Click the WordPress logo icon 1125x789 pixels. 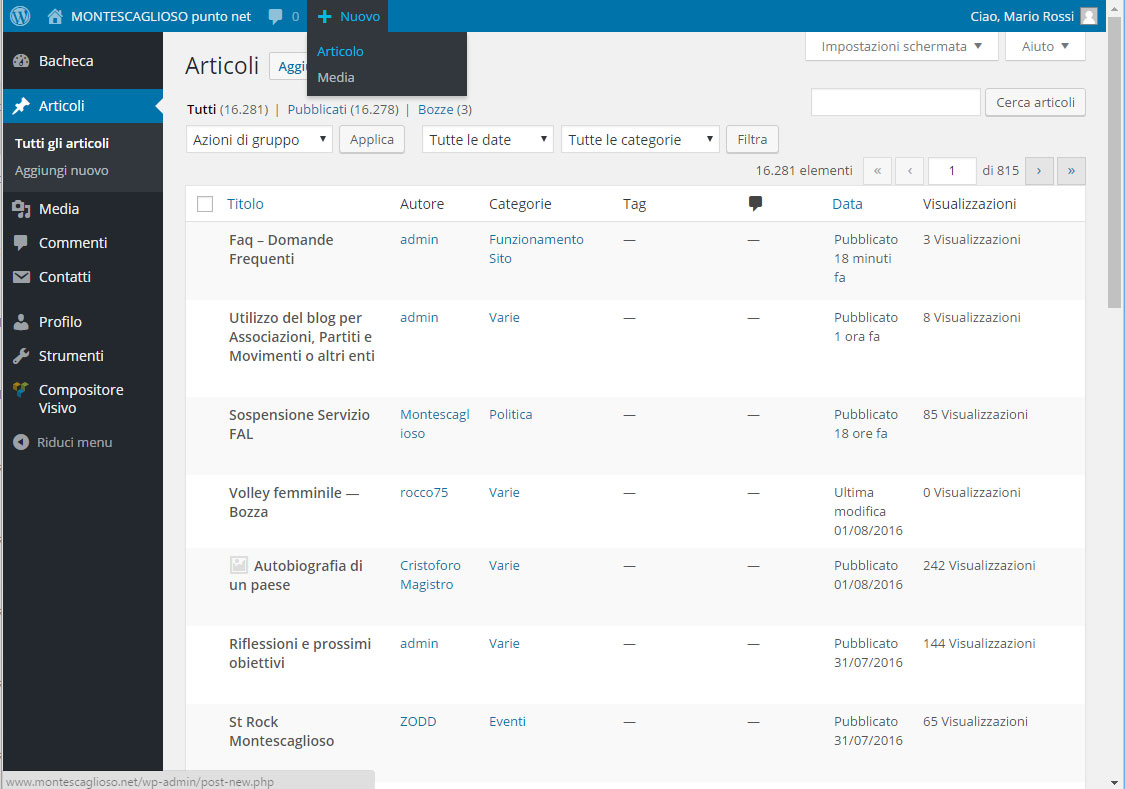click(20, 16)
